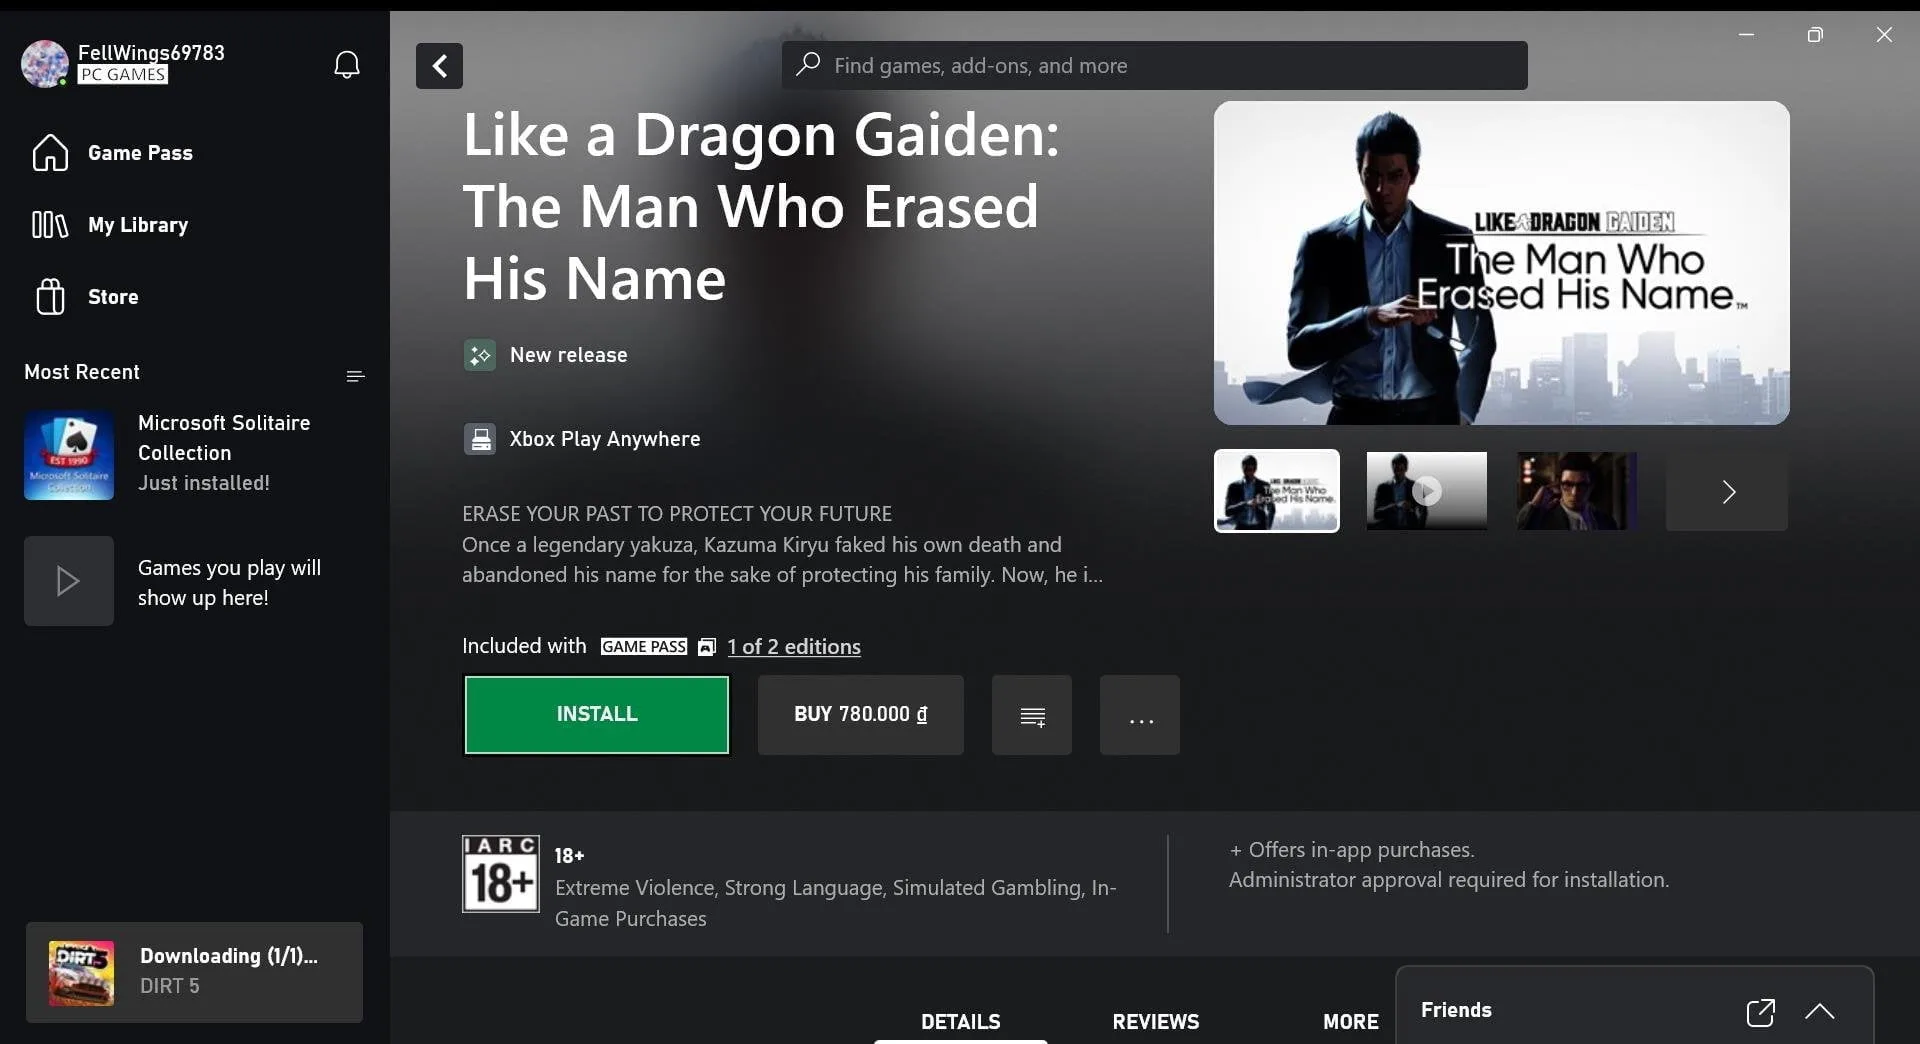Expand the Friends panel chevron
Image resolution: width=1920 pixels, height=1044 pixels.
[1820, 1012]
